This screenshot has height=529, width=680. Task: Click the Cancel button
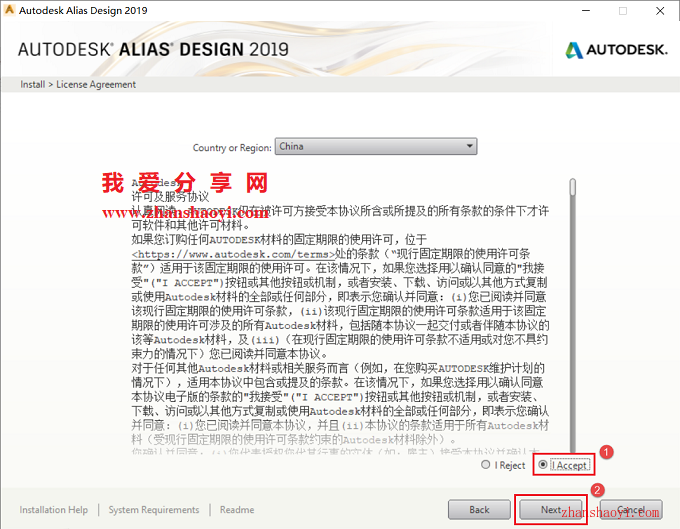[x=631, y=509]
